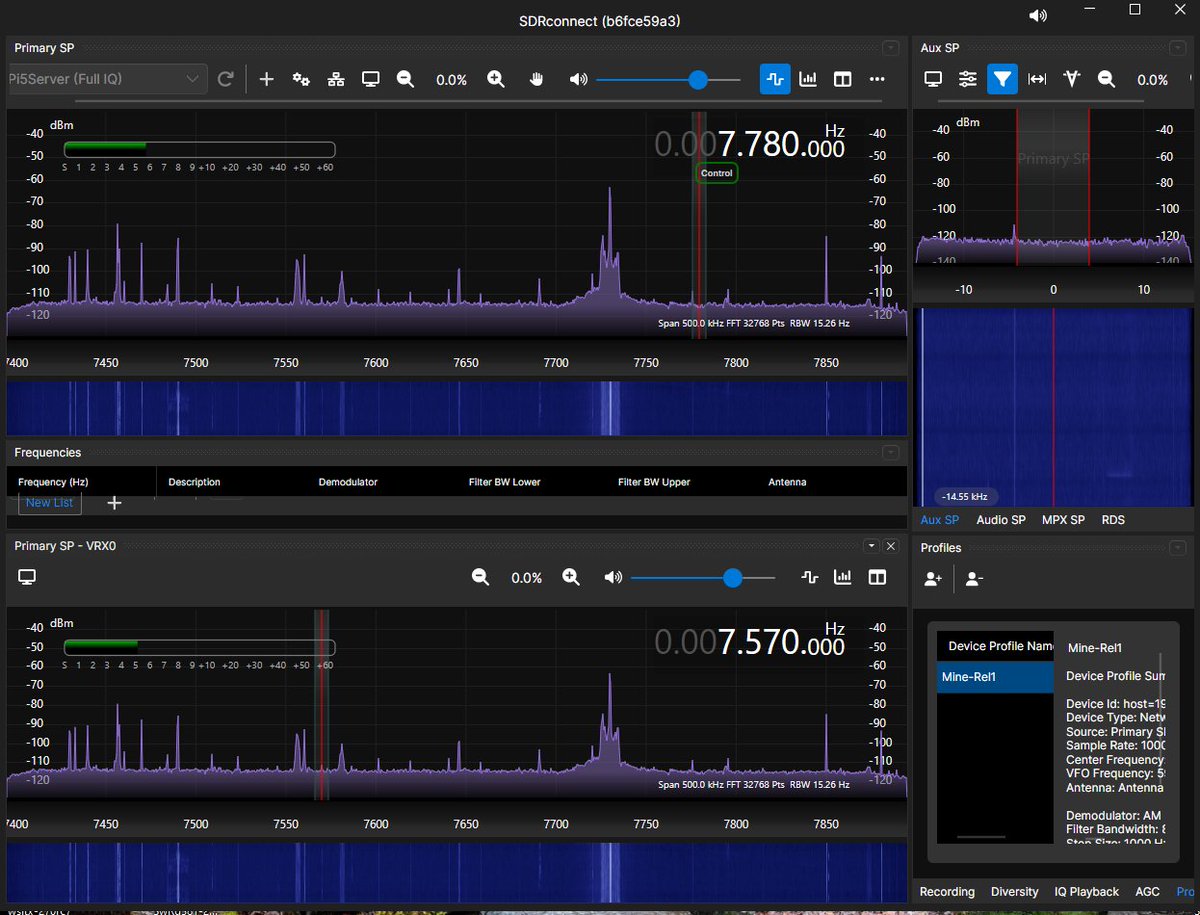Switch to the MPX SP tab

1063,520
